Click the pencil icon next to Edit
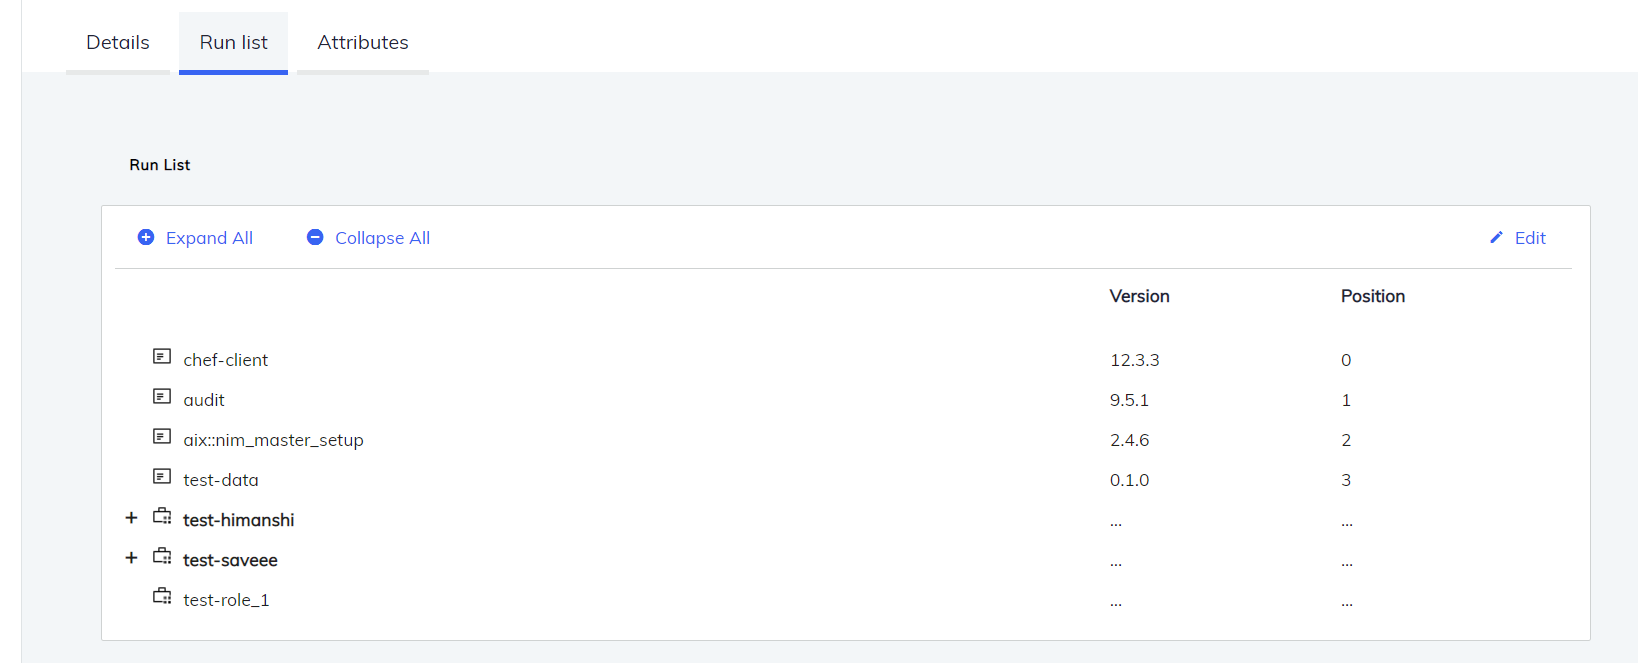The height and width of the screenshot is (663, 1638). tap(1495, 237)
